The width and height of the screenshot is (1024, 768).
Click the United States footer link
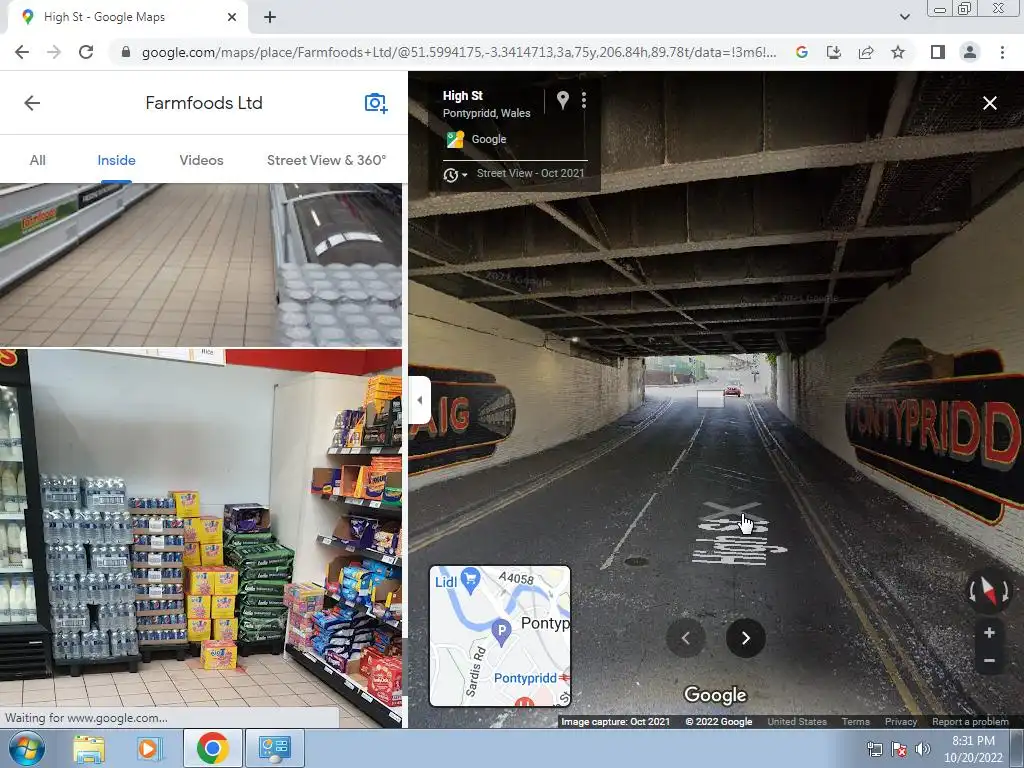tap(797, 722)
